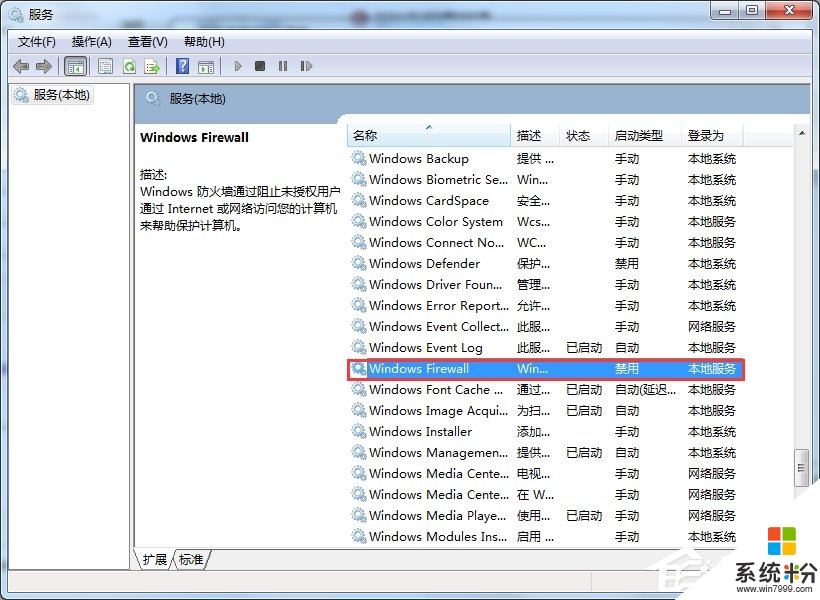Sort by the 名称 column header

click(x=429, y=135)
